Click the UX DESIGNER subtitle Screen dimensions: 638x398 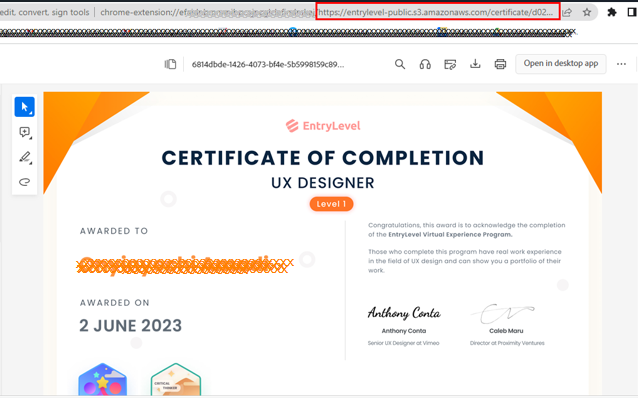click(323, 183)
